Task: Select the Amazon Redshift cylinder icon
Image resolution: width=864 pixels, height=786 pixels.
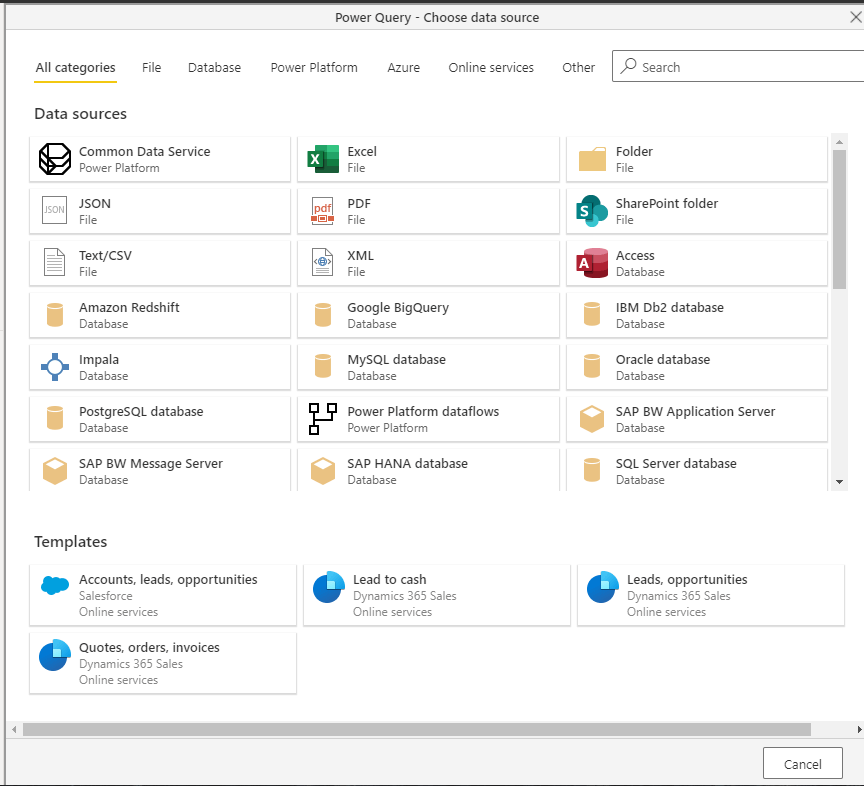Action: (55, 315)
